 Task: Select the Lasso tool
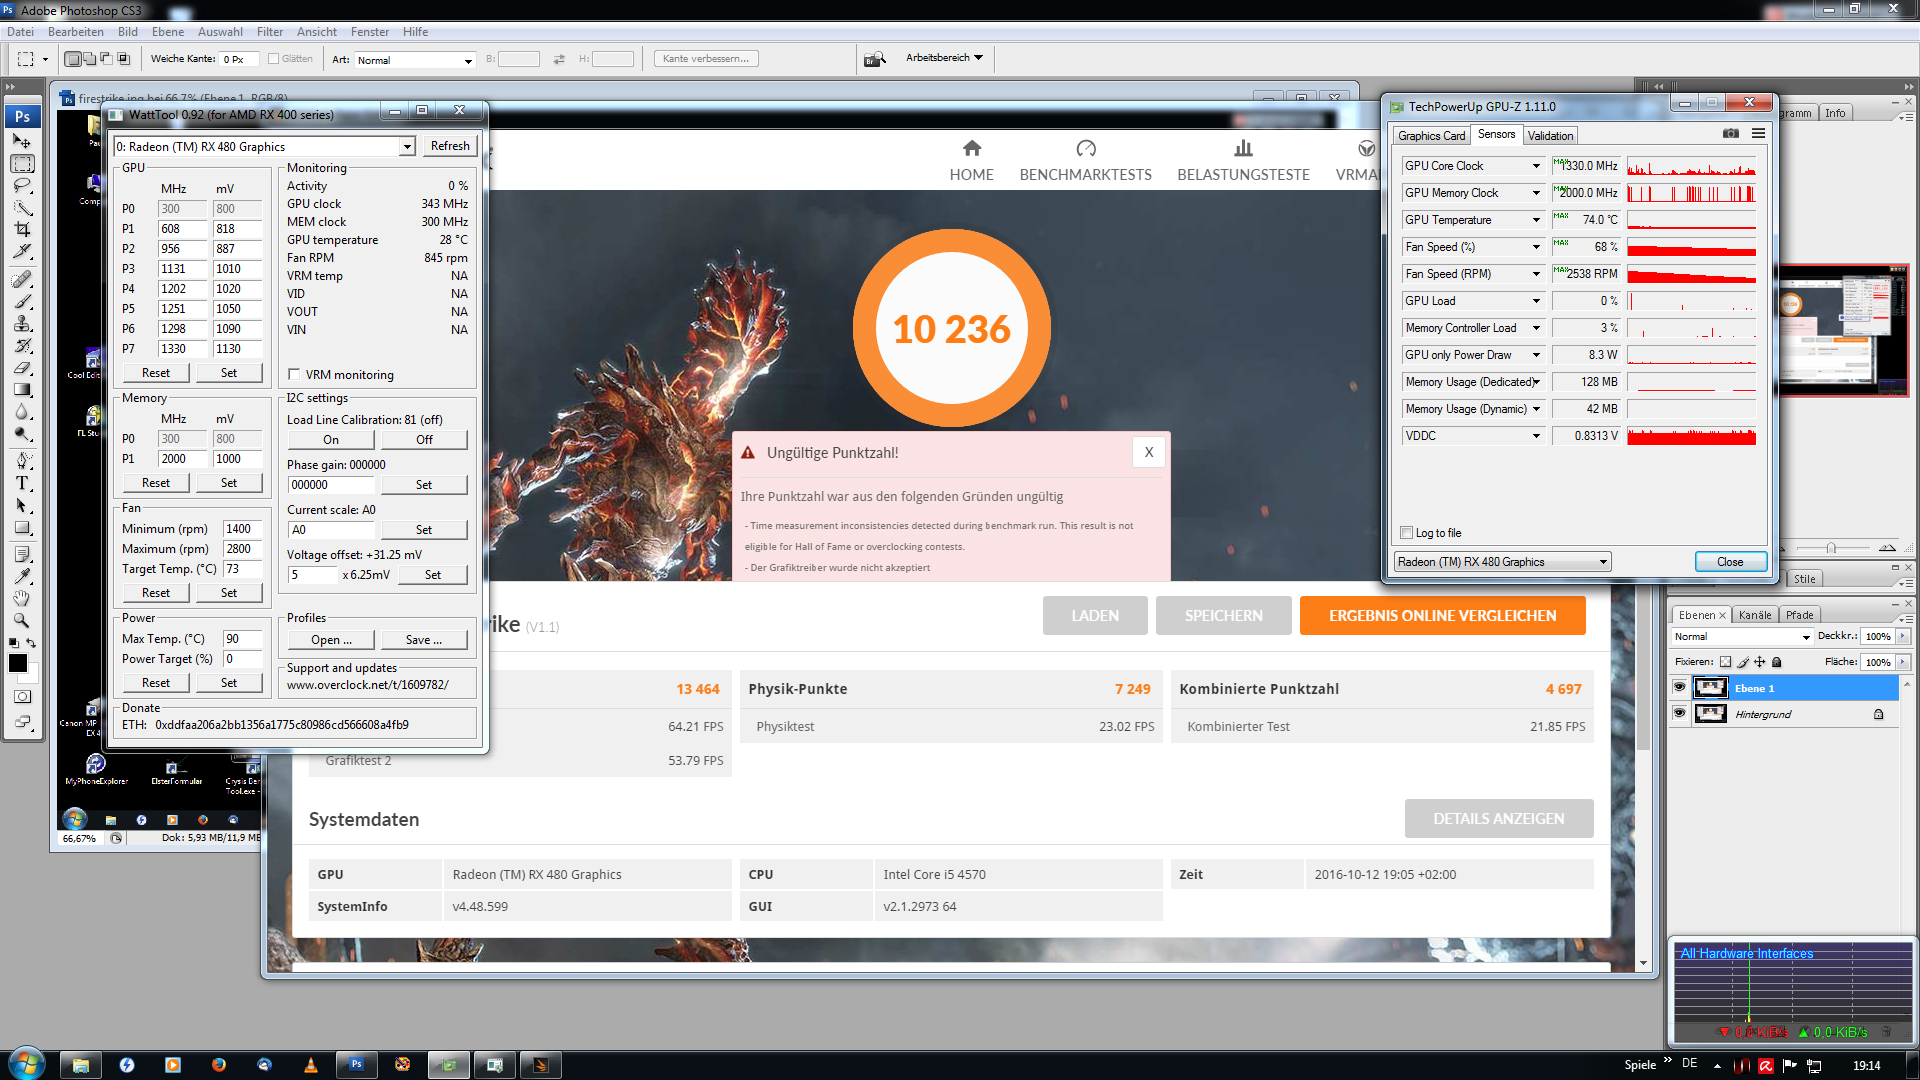[22, 185]
